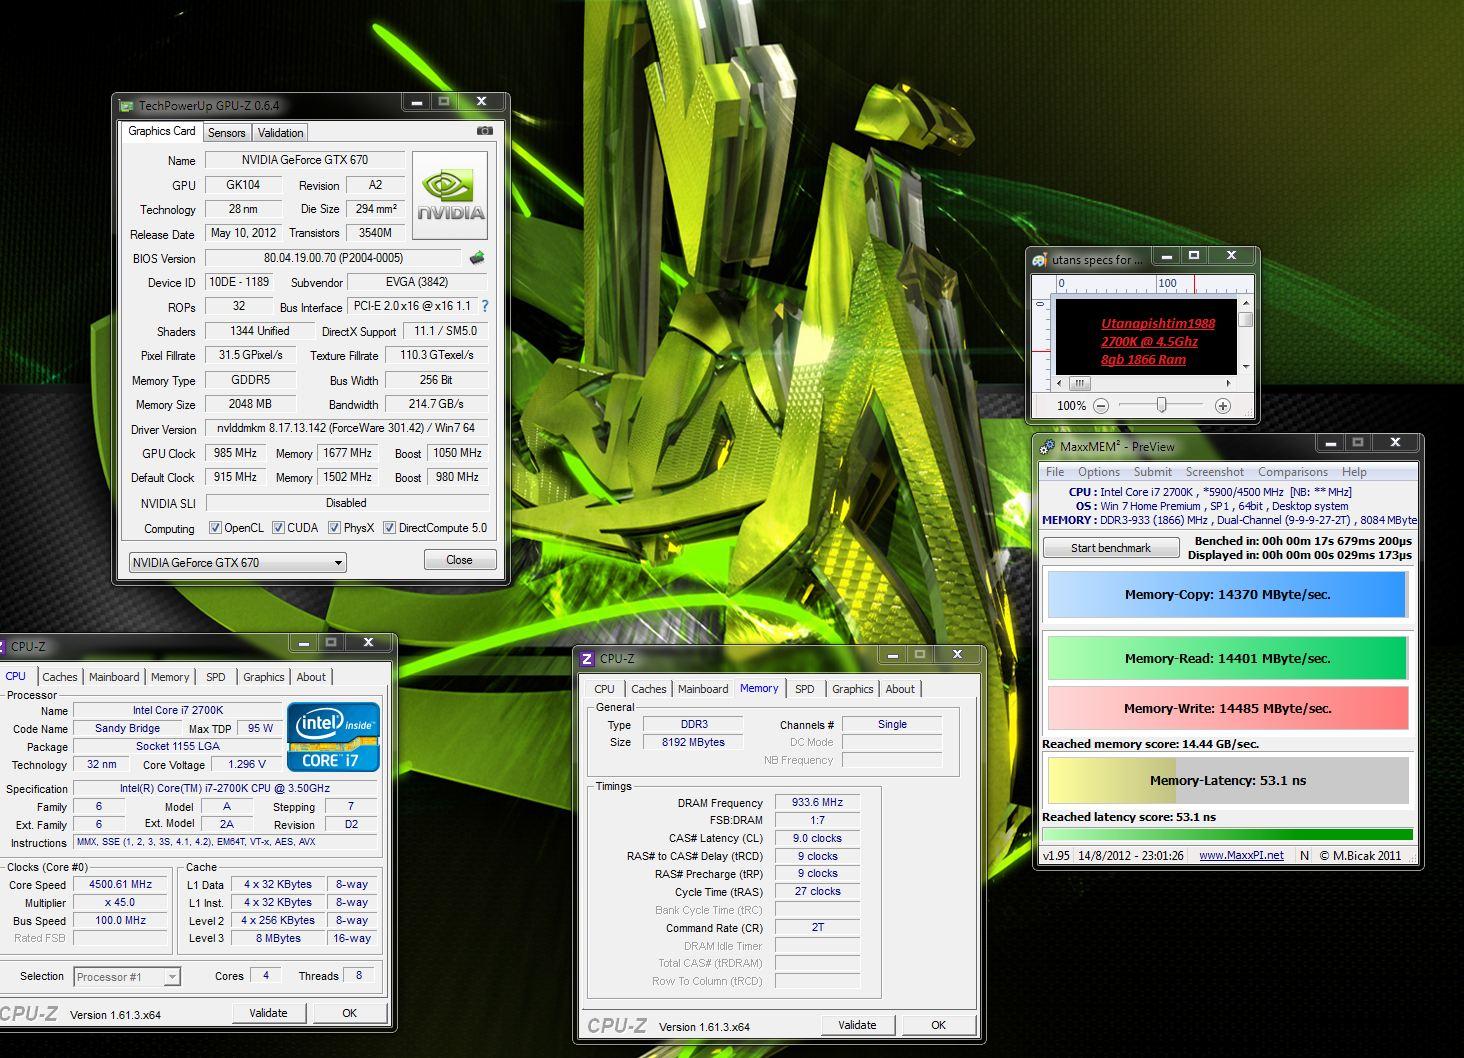Click the Intel Core i7 logo badge

[334, 737]
